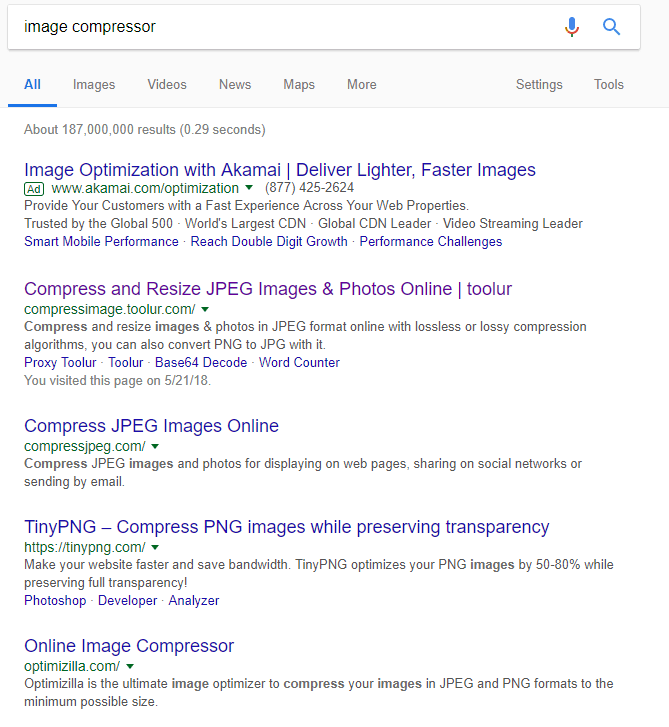Image resolution: width=669 pixels, height=727 pixels.
Task: Click the Toolur sitelink
Action: coord(126,363)
